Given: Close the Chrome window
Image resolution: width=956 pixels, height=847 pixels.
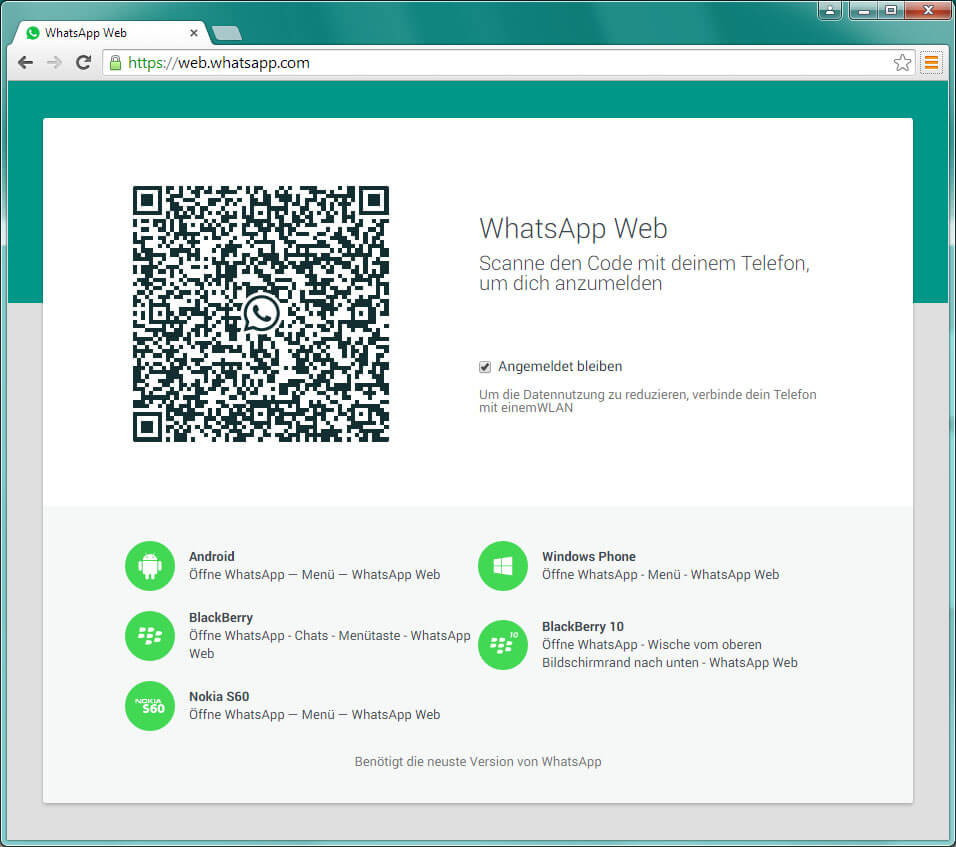Looking at the screenshot, I should coord(928,10).
